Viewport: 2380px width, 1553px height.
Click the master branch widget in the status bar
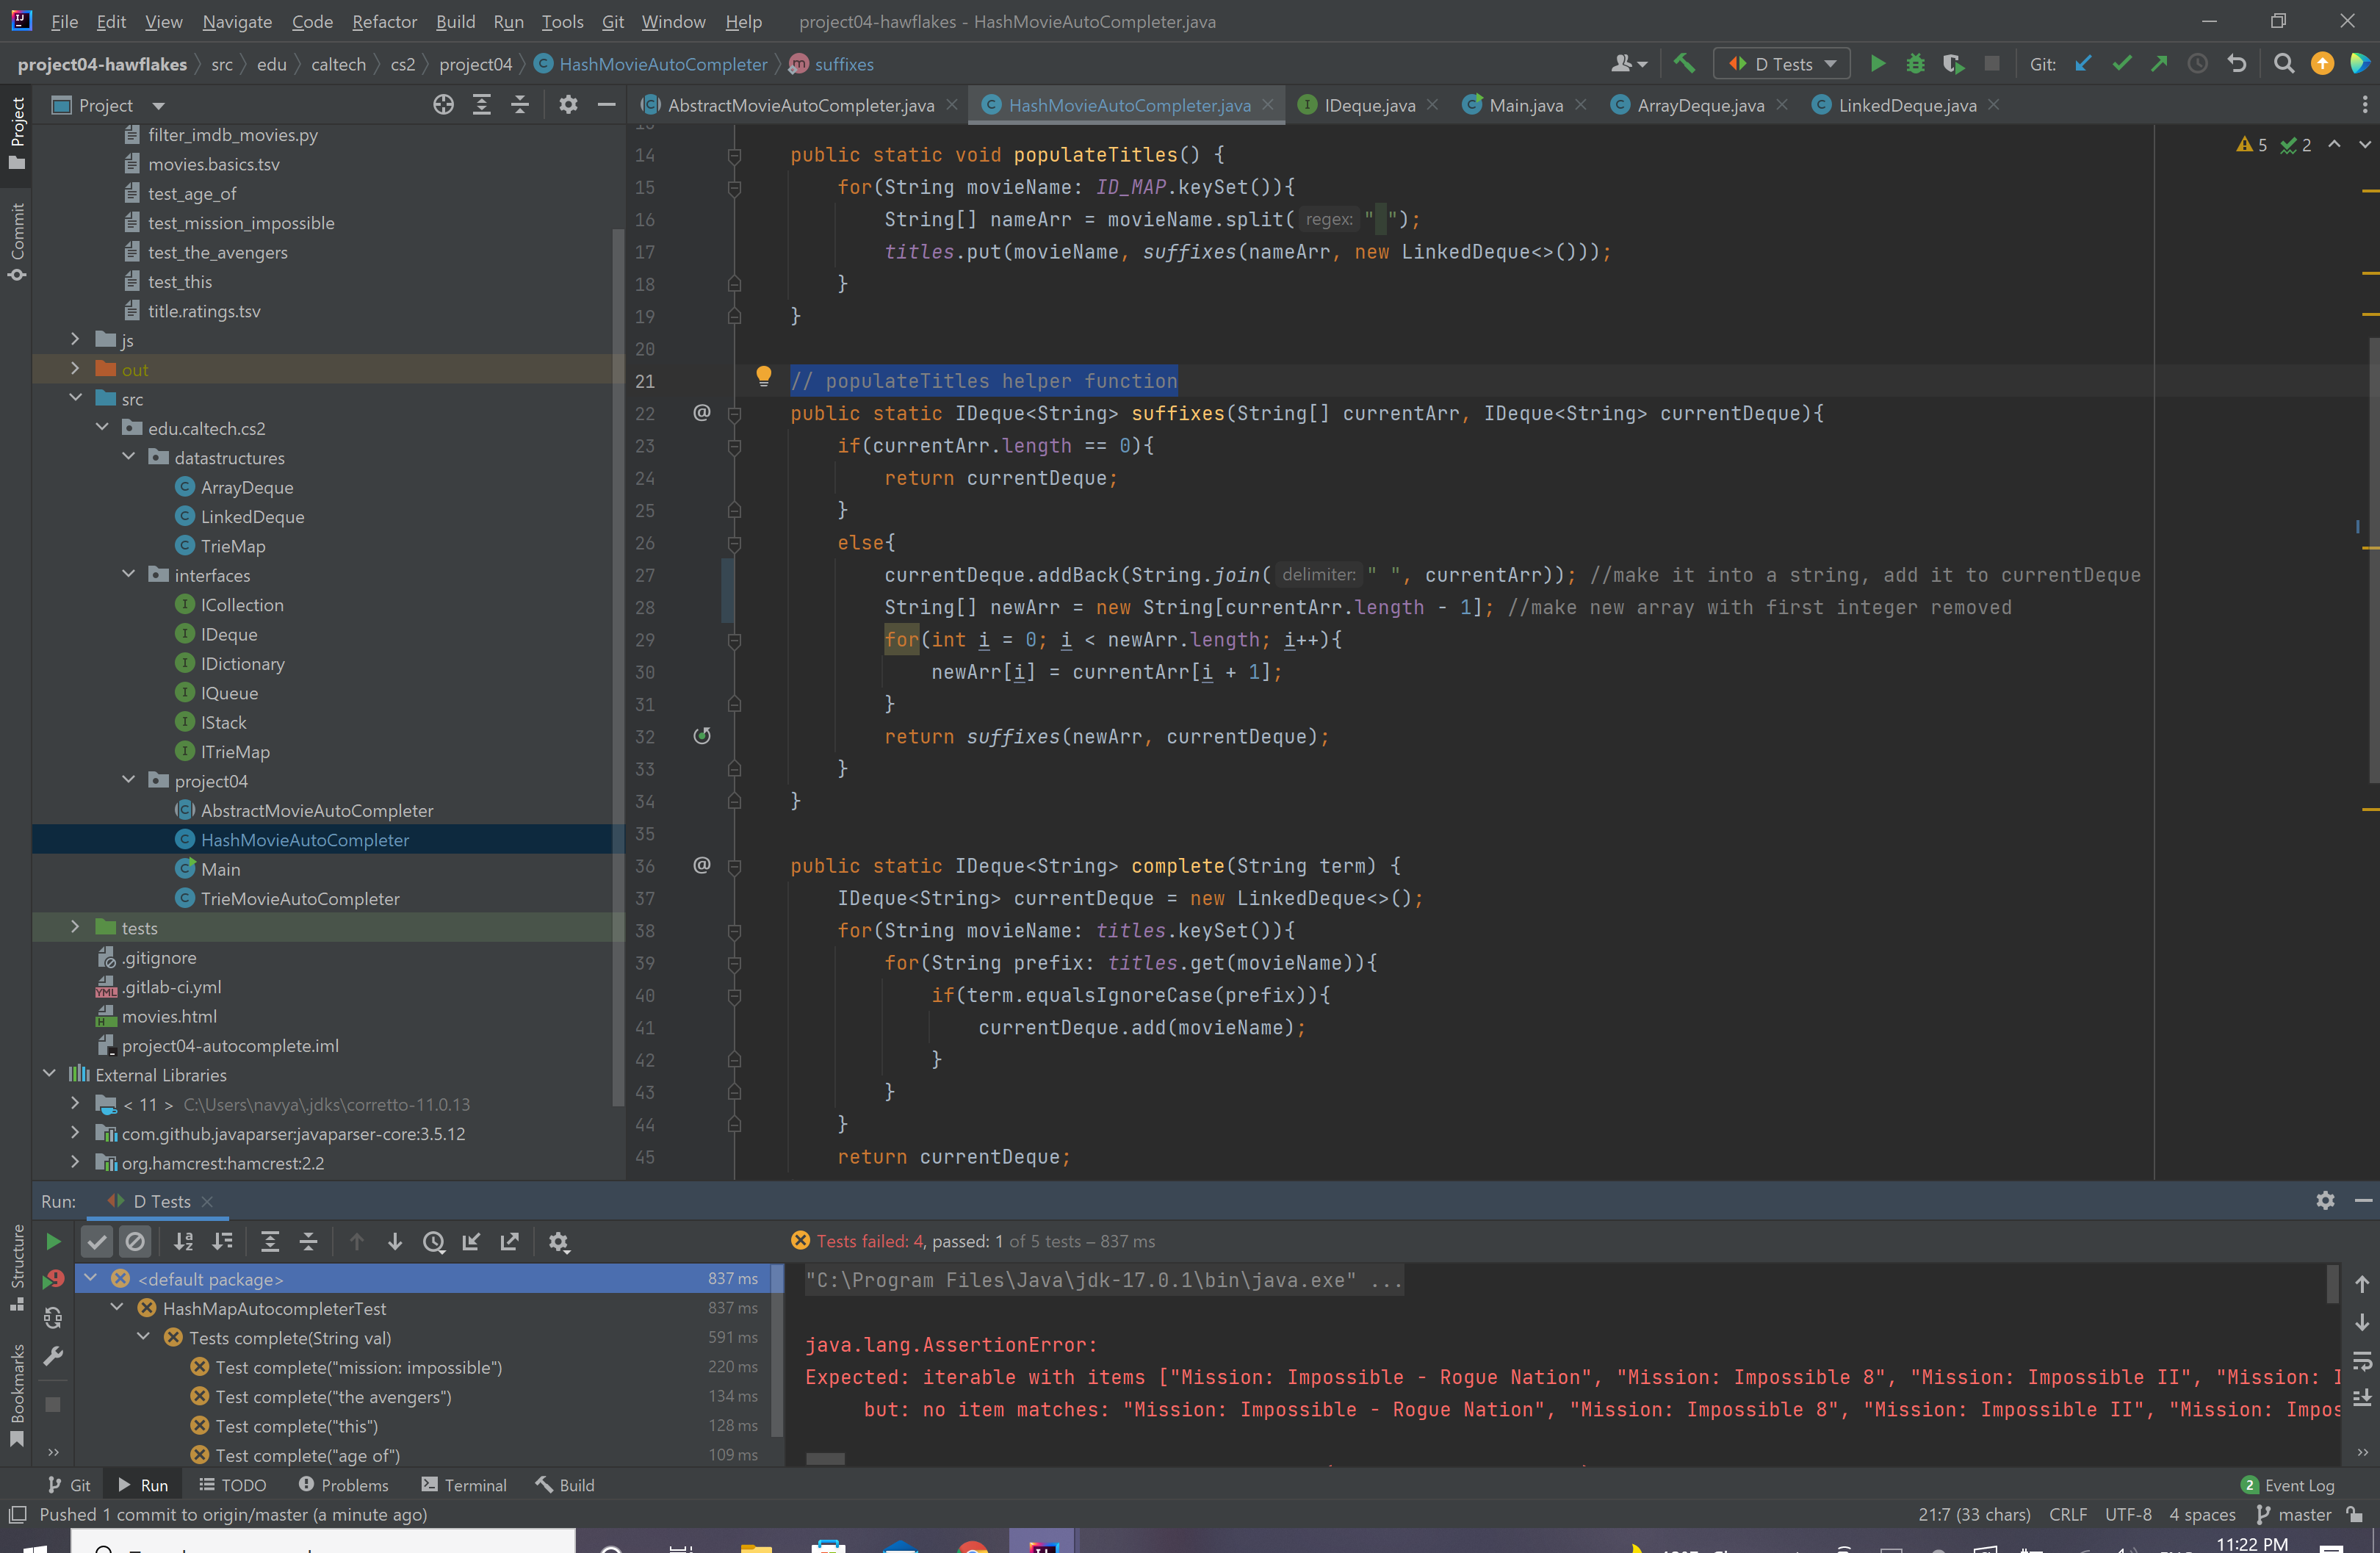coord(2294,1514)
